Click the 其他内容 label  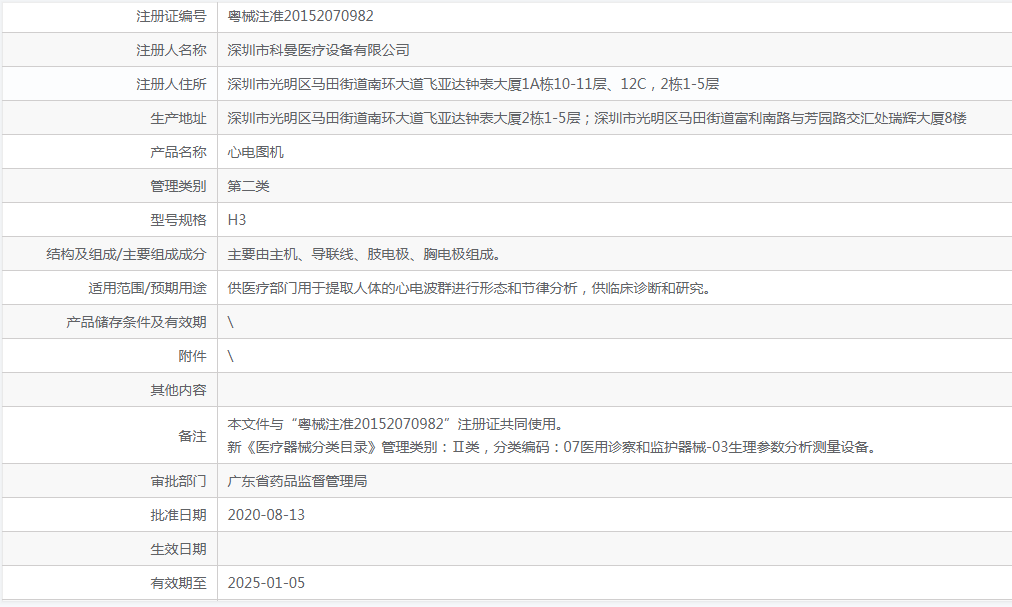[x=178, y=389]
